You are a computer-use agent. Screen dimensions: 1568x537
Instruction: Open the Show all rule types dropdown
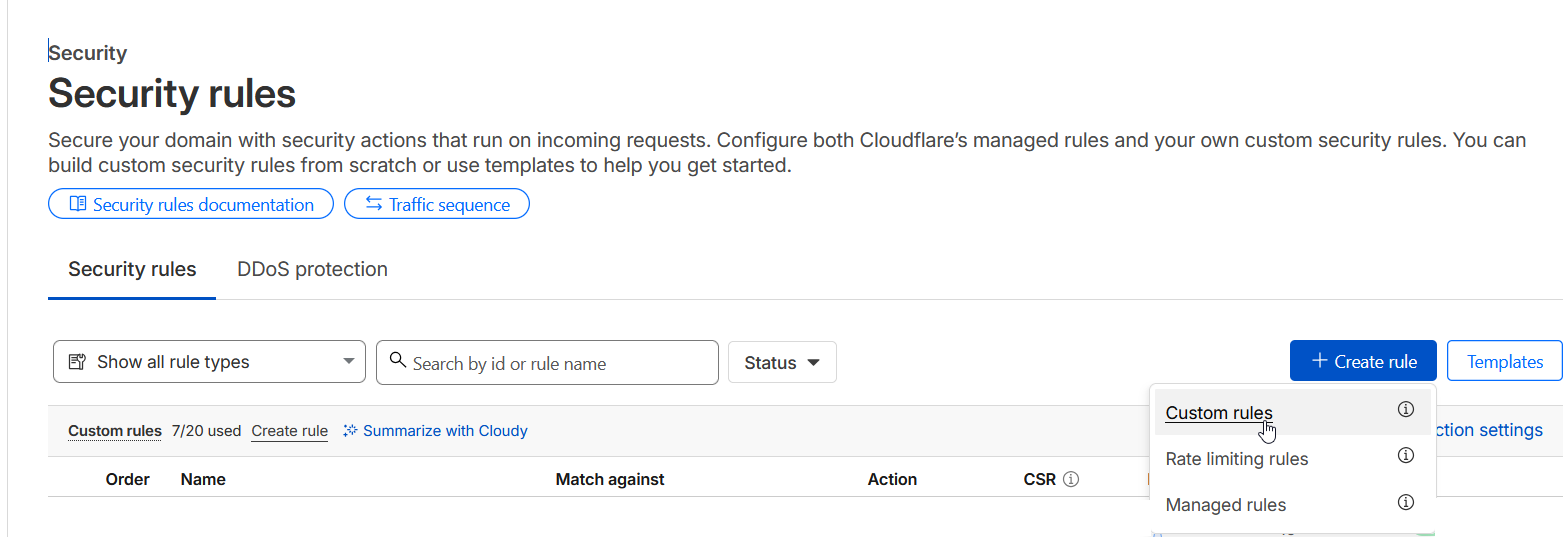tap(209, 362)
